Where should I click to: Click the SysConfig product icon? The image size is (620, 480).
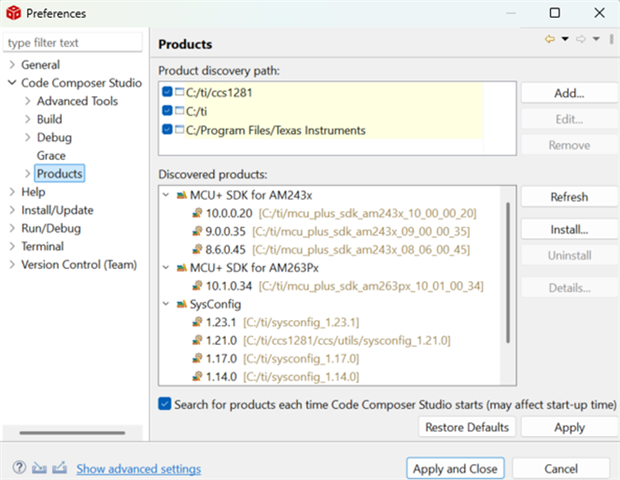click(181, 304)
